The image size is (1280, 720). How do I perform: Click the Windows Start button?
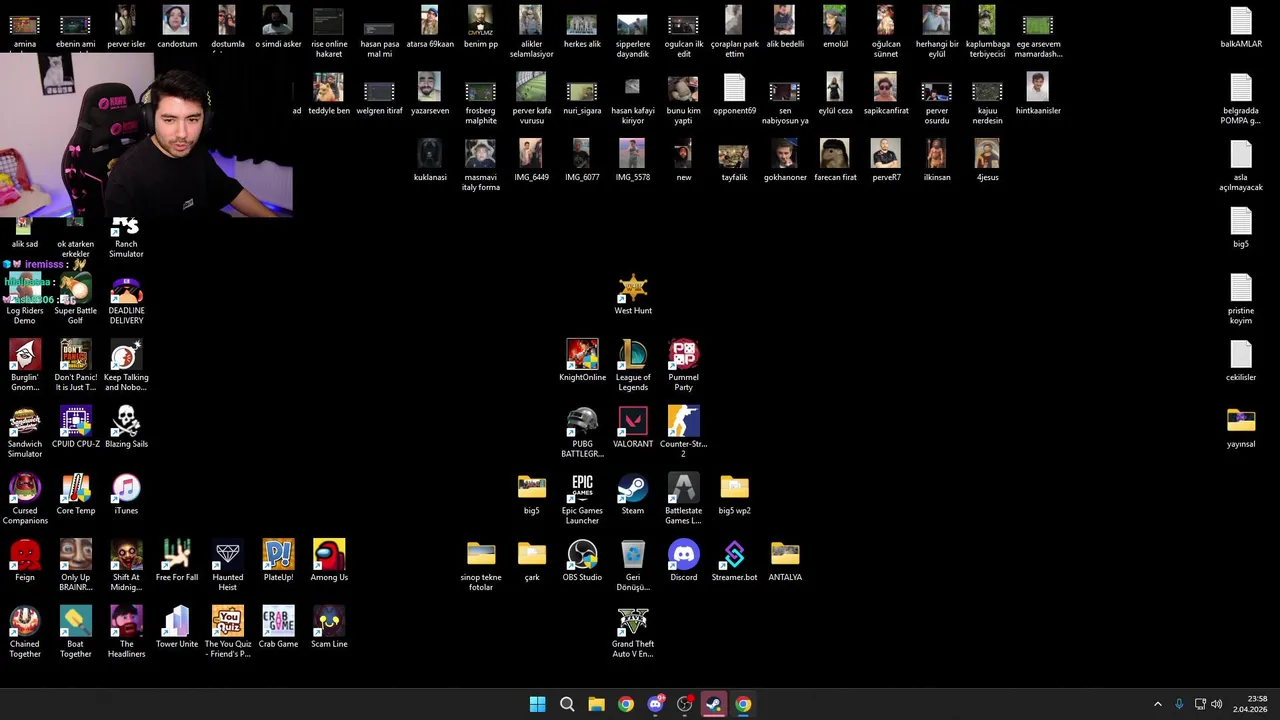537,704
